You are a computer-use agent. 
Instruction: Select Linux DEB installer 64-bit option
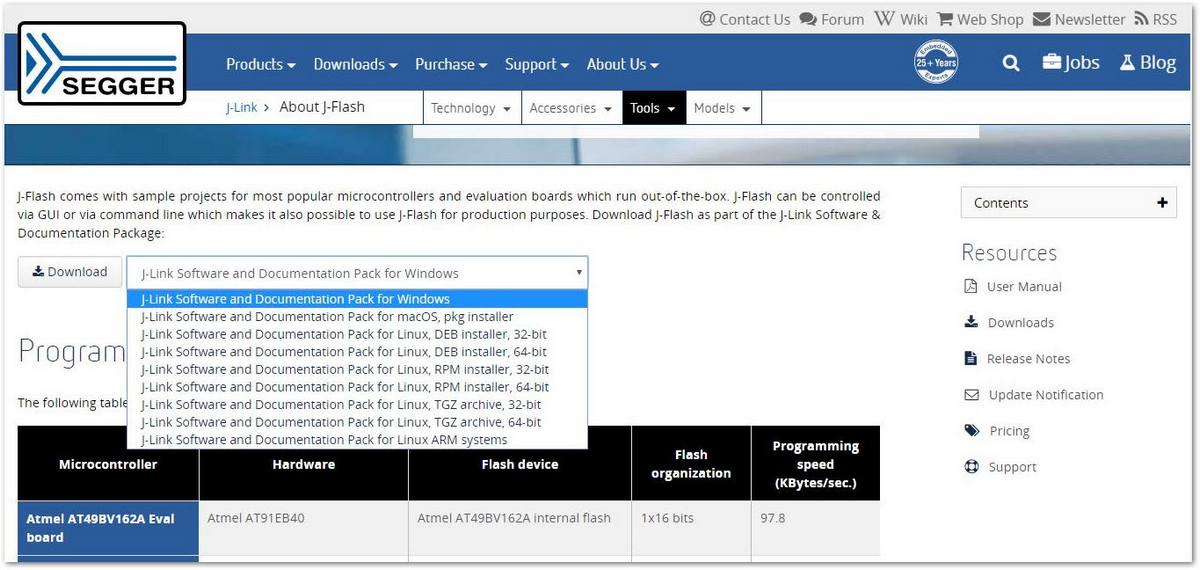[357, 352]
